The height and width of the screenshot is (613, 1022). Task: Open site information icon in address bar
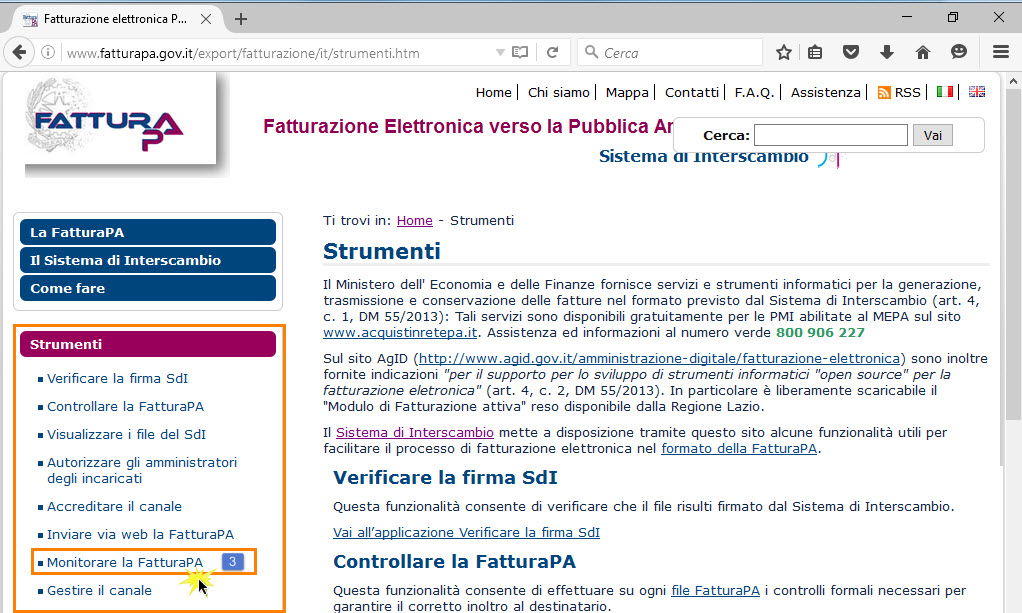pyautogui.click(x=48, y=52)
